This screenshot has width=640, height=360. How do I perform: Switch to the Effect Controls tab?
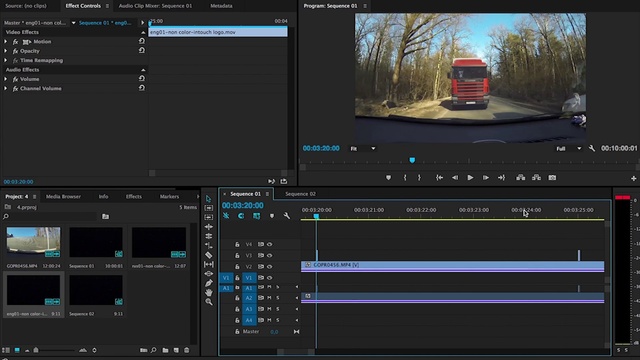coord(83,6)
